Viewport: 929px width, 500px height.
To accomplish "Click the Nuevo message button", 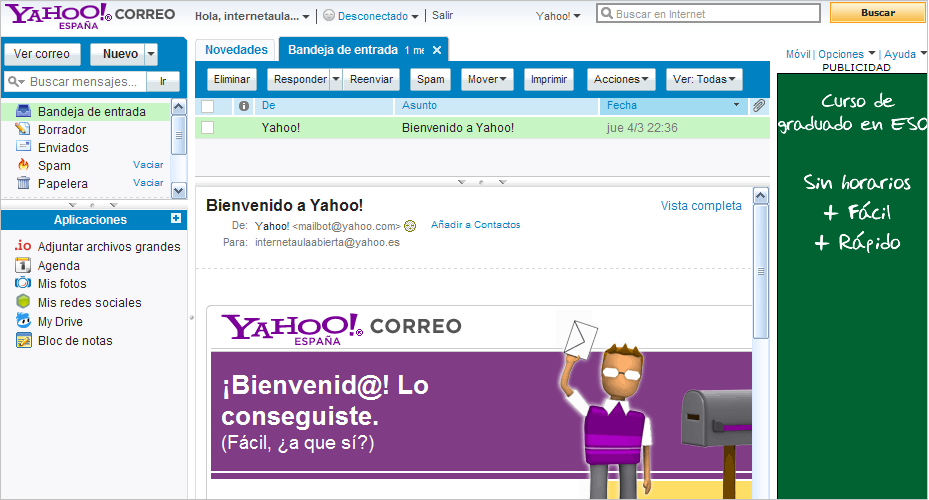I will coord(118,54).
